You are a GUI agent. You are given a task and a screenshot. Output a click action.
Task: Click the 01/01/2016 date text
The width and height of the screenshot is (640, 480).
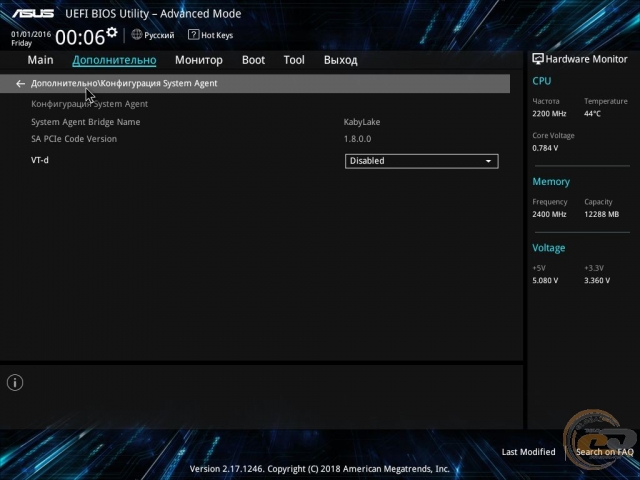pyautogui.click(x=31, y=34)
